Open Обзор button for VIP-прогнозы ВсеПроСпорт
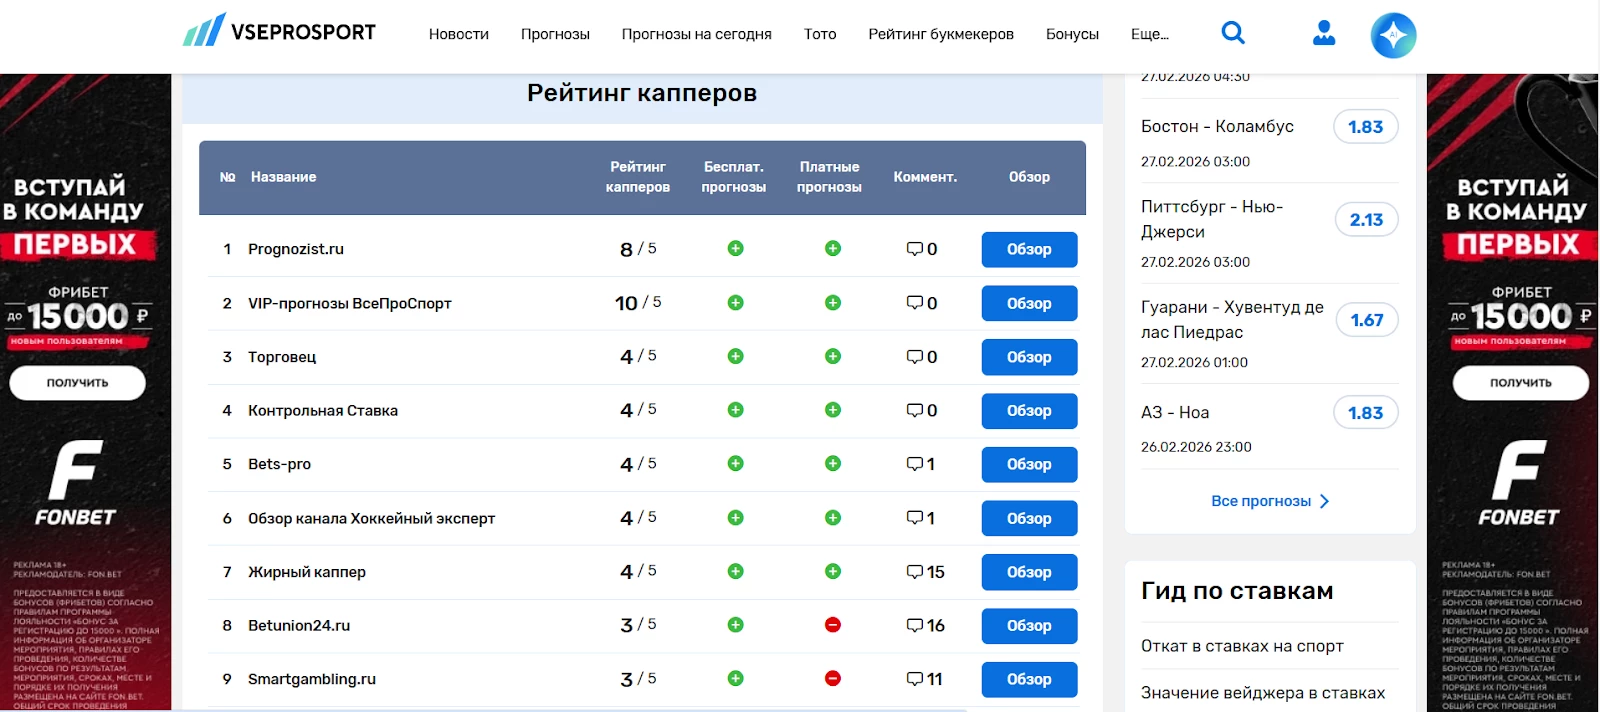Image resolution: width=1600 pixels, height=712 pixels. (1029, 303)
